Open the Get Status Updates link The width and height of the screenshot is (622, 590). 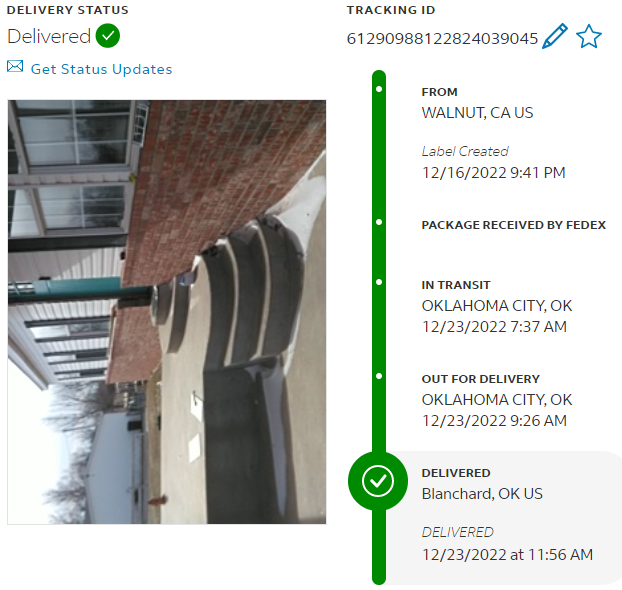(x=102, y=69)
